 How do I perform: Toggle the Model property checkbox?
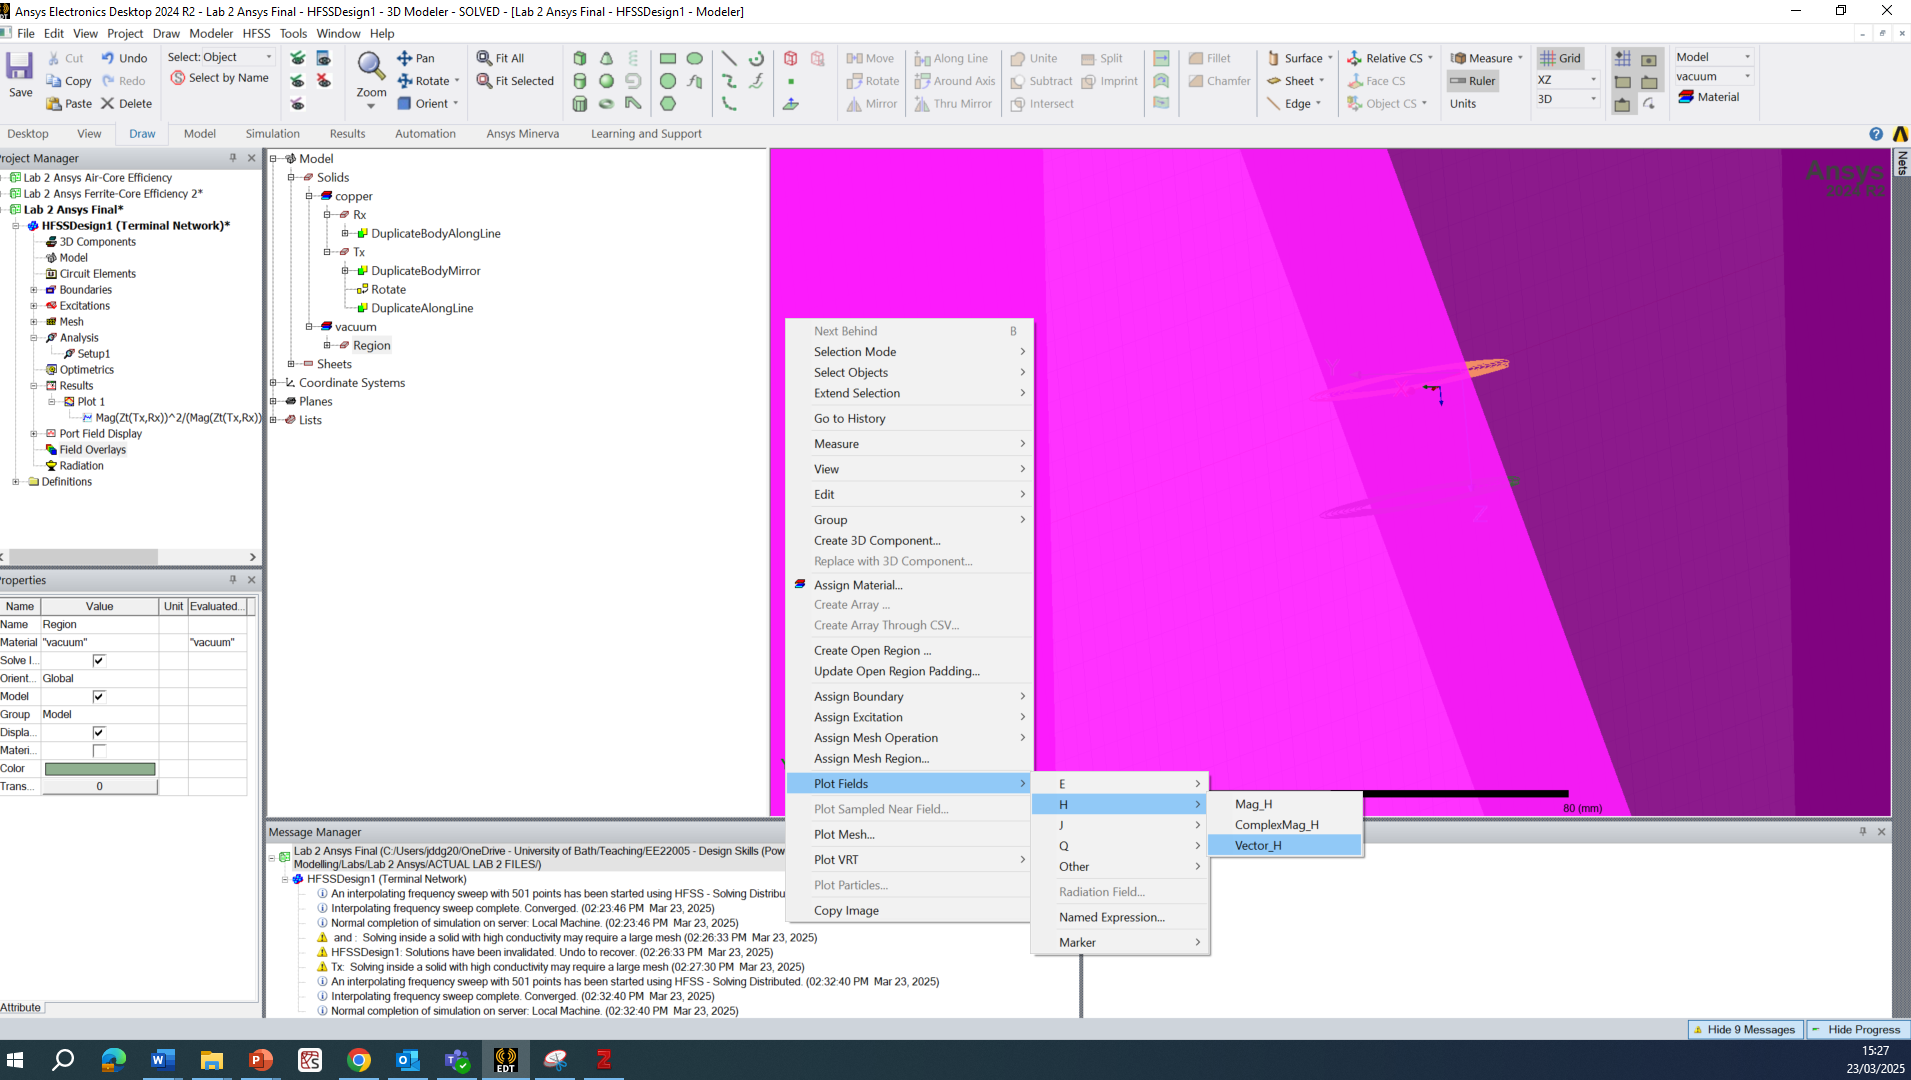(99, 696)
